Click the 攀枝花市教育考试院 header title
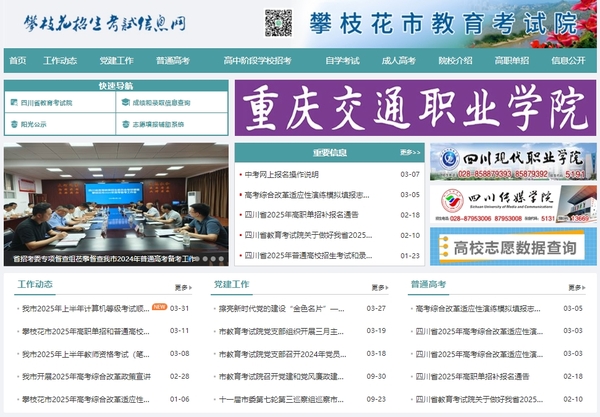The height and width of the screenshot is (417, 600). click(x=443, y=23)
